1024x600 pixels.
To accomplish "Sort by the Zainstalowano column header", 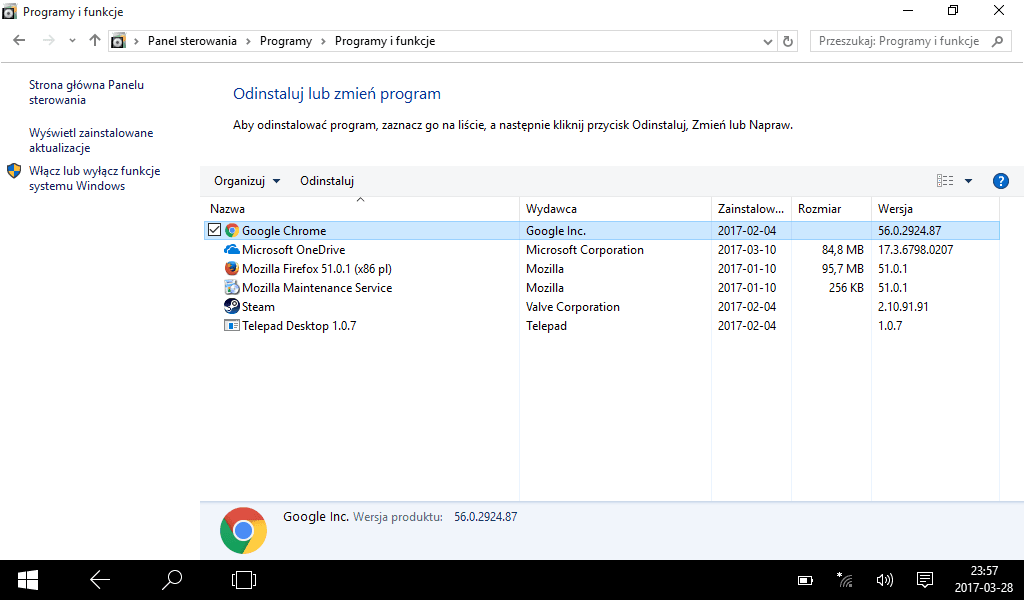I will coord(751,209).
